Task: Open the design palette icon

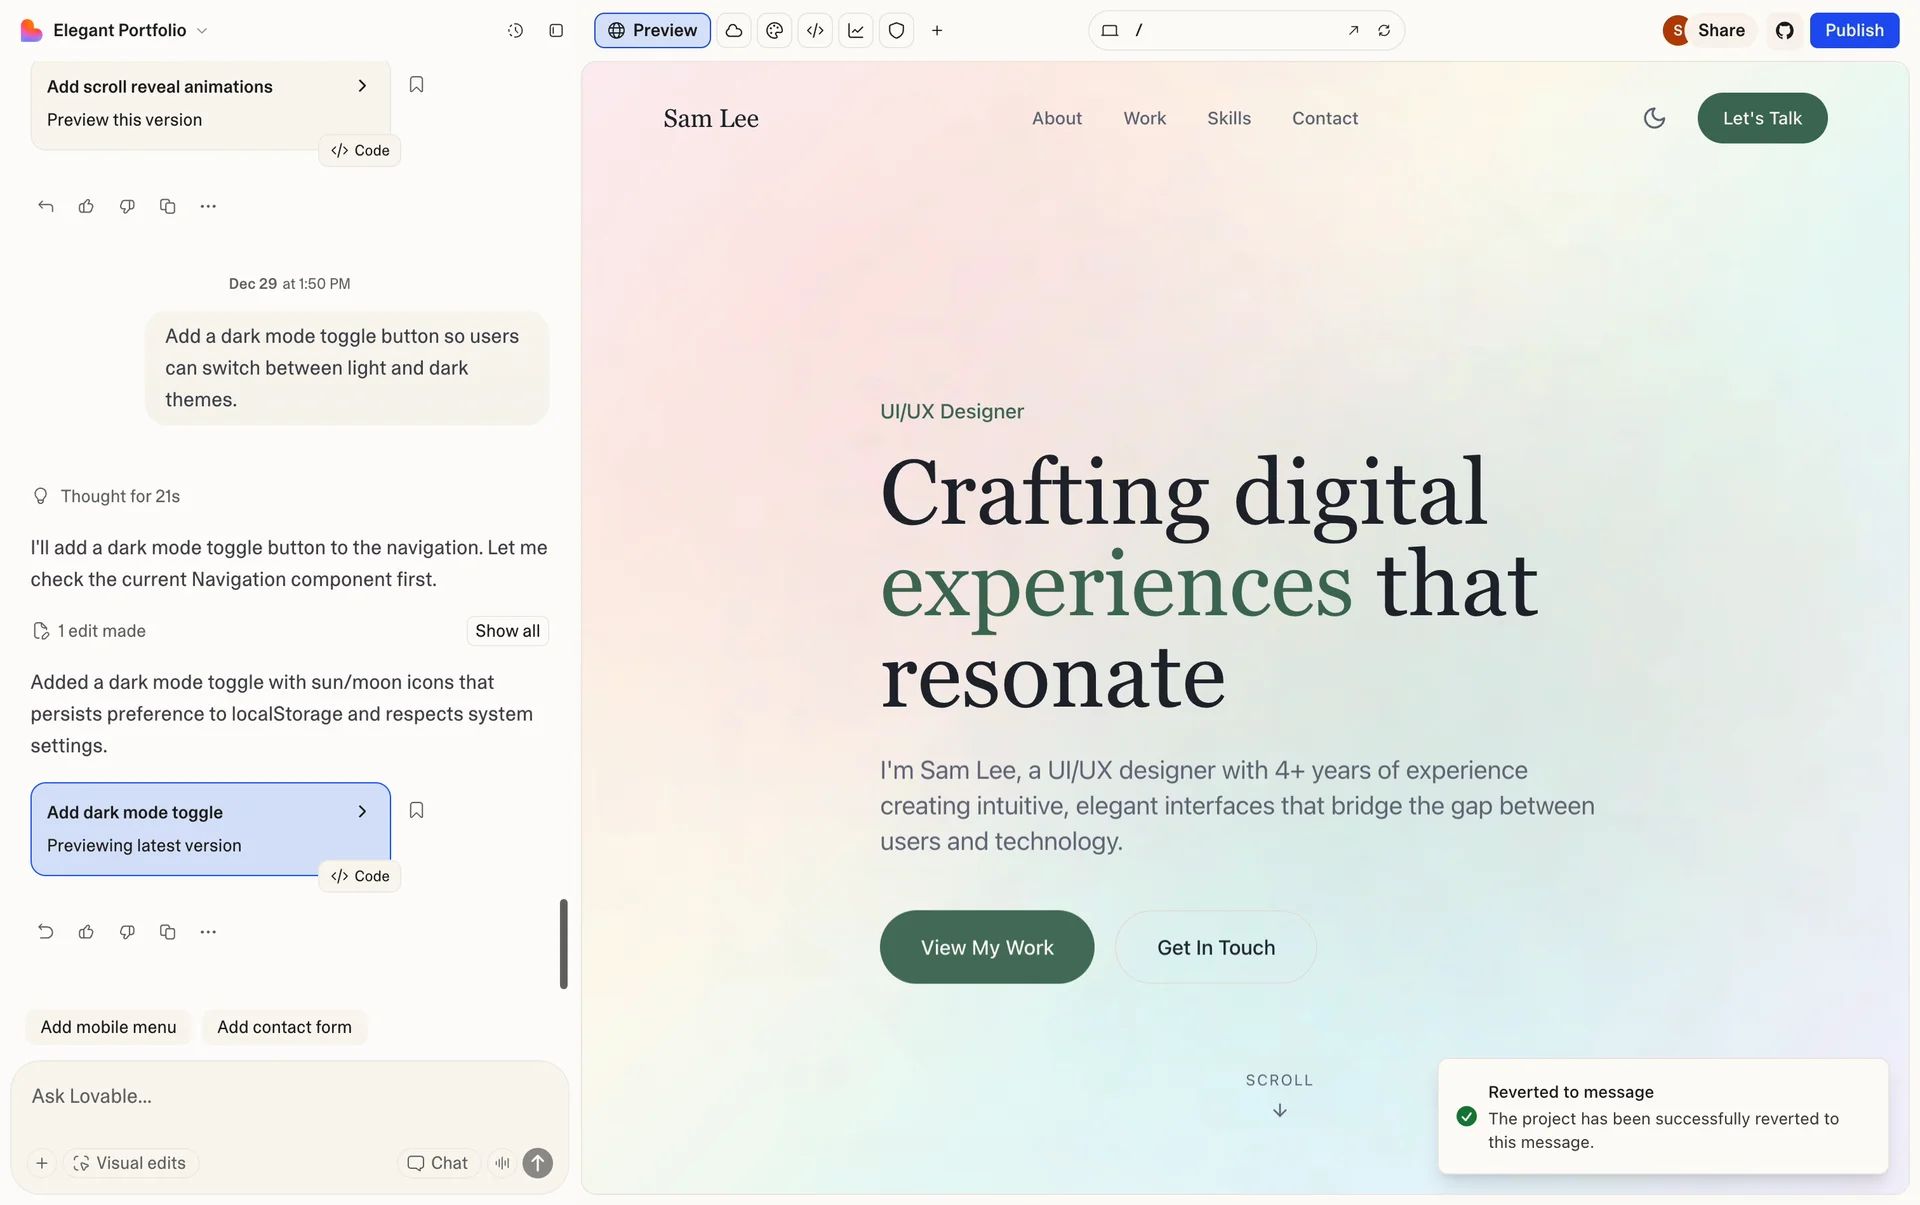Action: pos(774,31)
